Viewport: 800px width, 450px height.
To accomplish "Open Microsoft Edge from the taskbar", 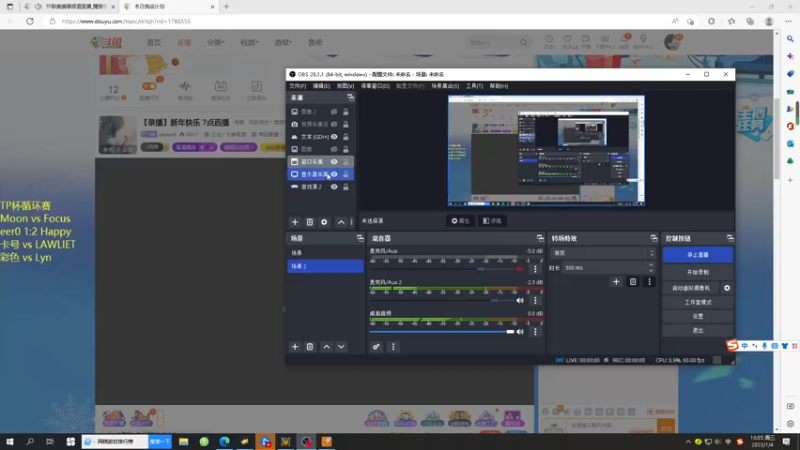I will click(224, 442).
